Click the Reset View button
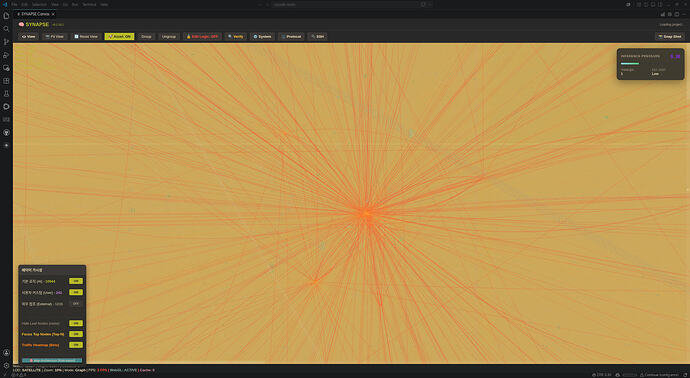The image size is (690, 378). (x=86, y=37)
